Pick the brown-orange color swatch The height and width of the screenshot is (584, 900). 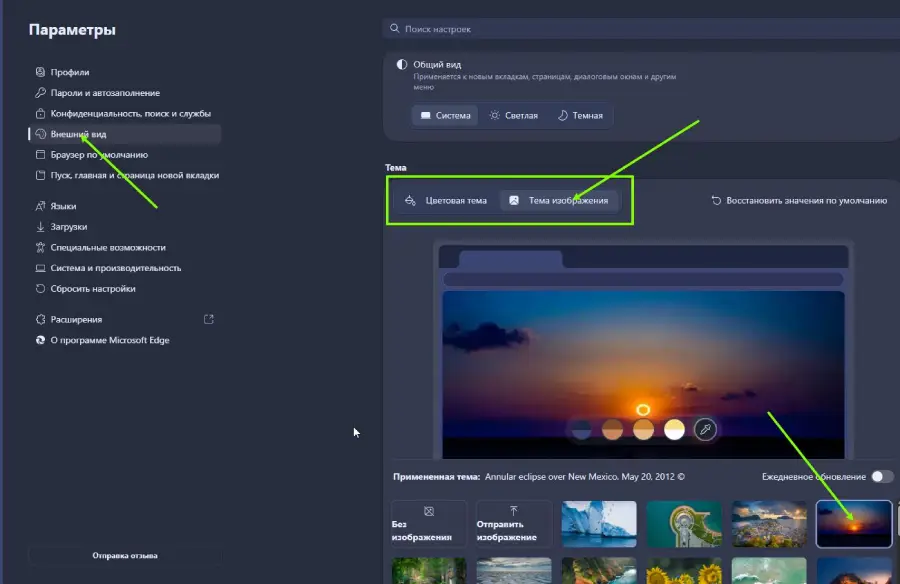pyautogui.click(x=612, y=429)
